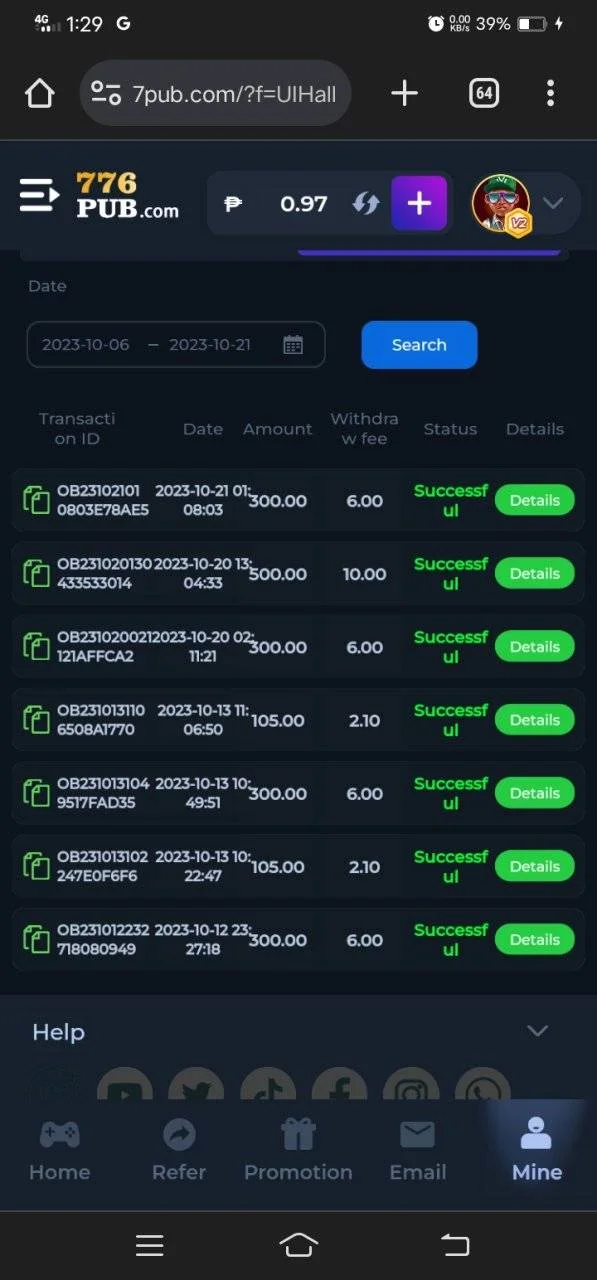Open the Email tab
Image resolution: width=597 pixels, height=1280 pixels.
(x=417, y=1151)
